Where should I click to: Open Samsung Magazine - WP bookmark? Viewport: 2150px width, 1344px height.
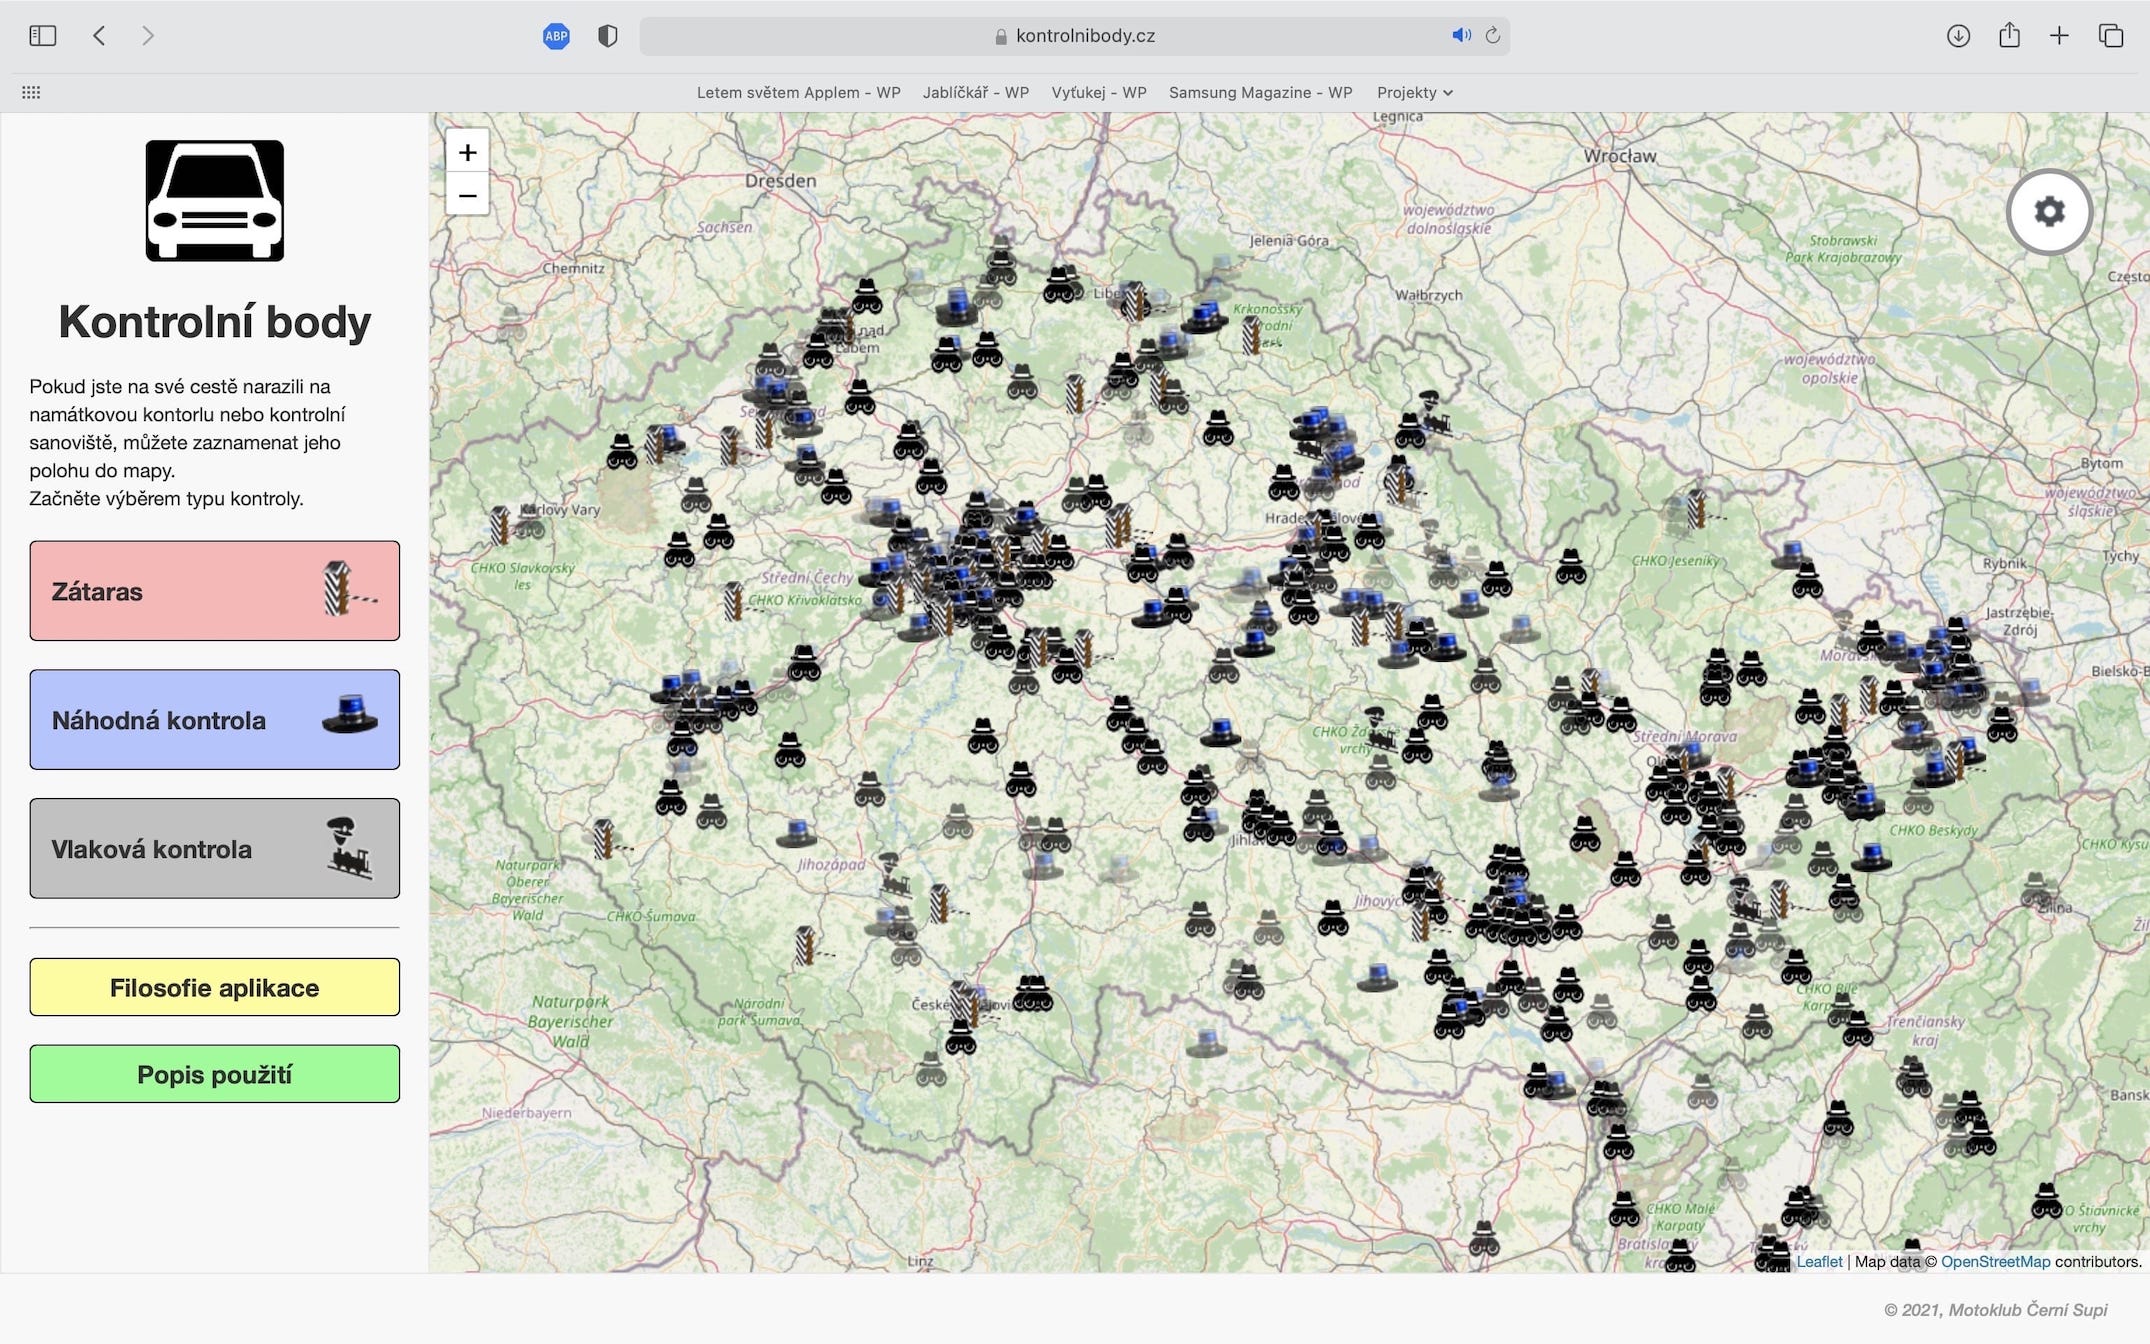pos(1260,92)
